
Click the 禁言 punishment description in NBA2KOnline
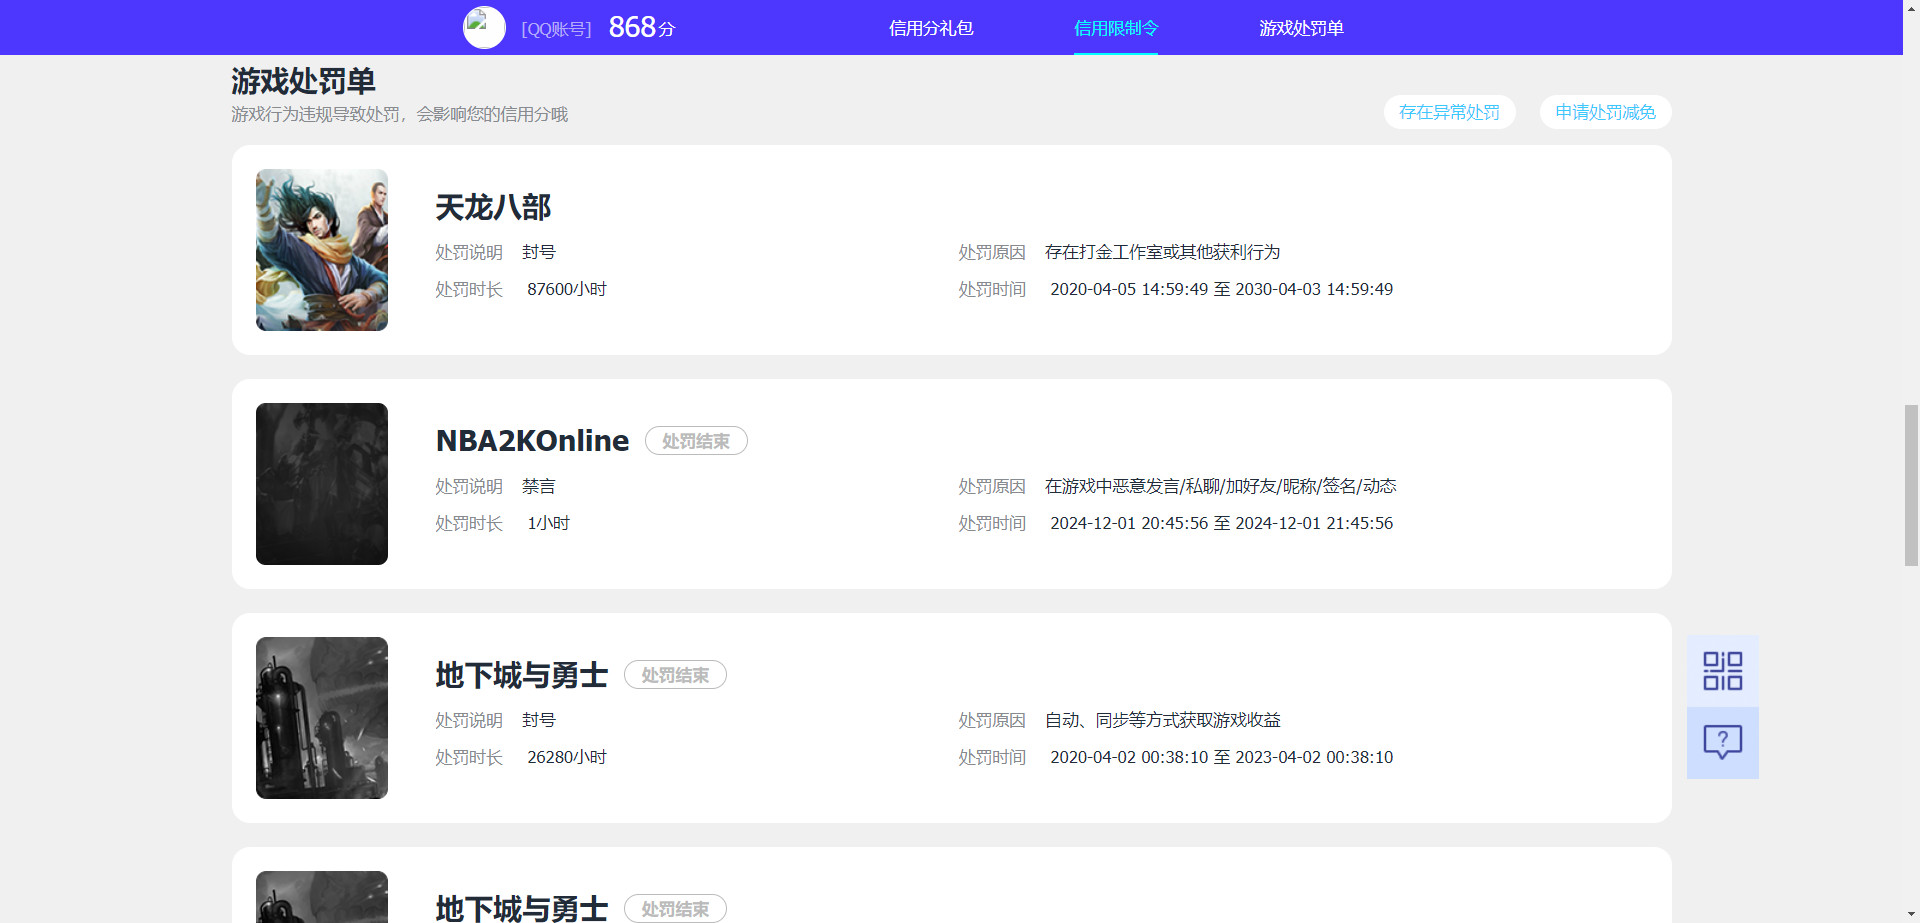click(x=538, y=486)
